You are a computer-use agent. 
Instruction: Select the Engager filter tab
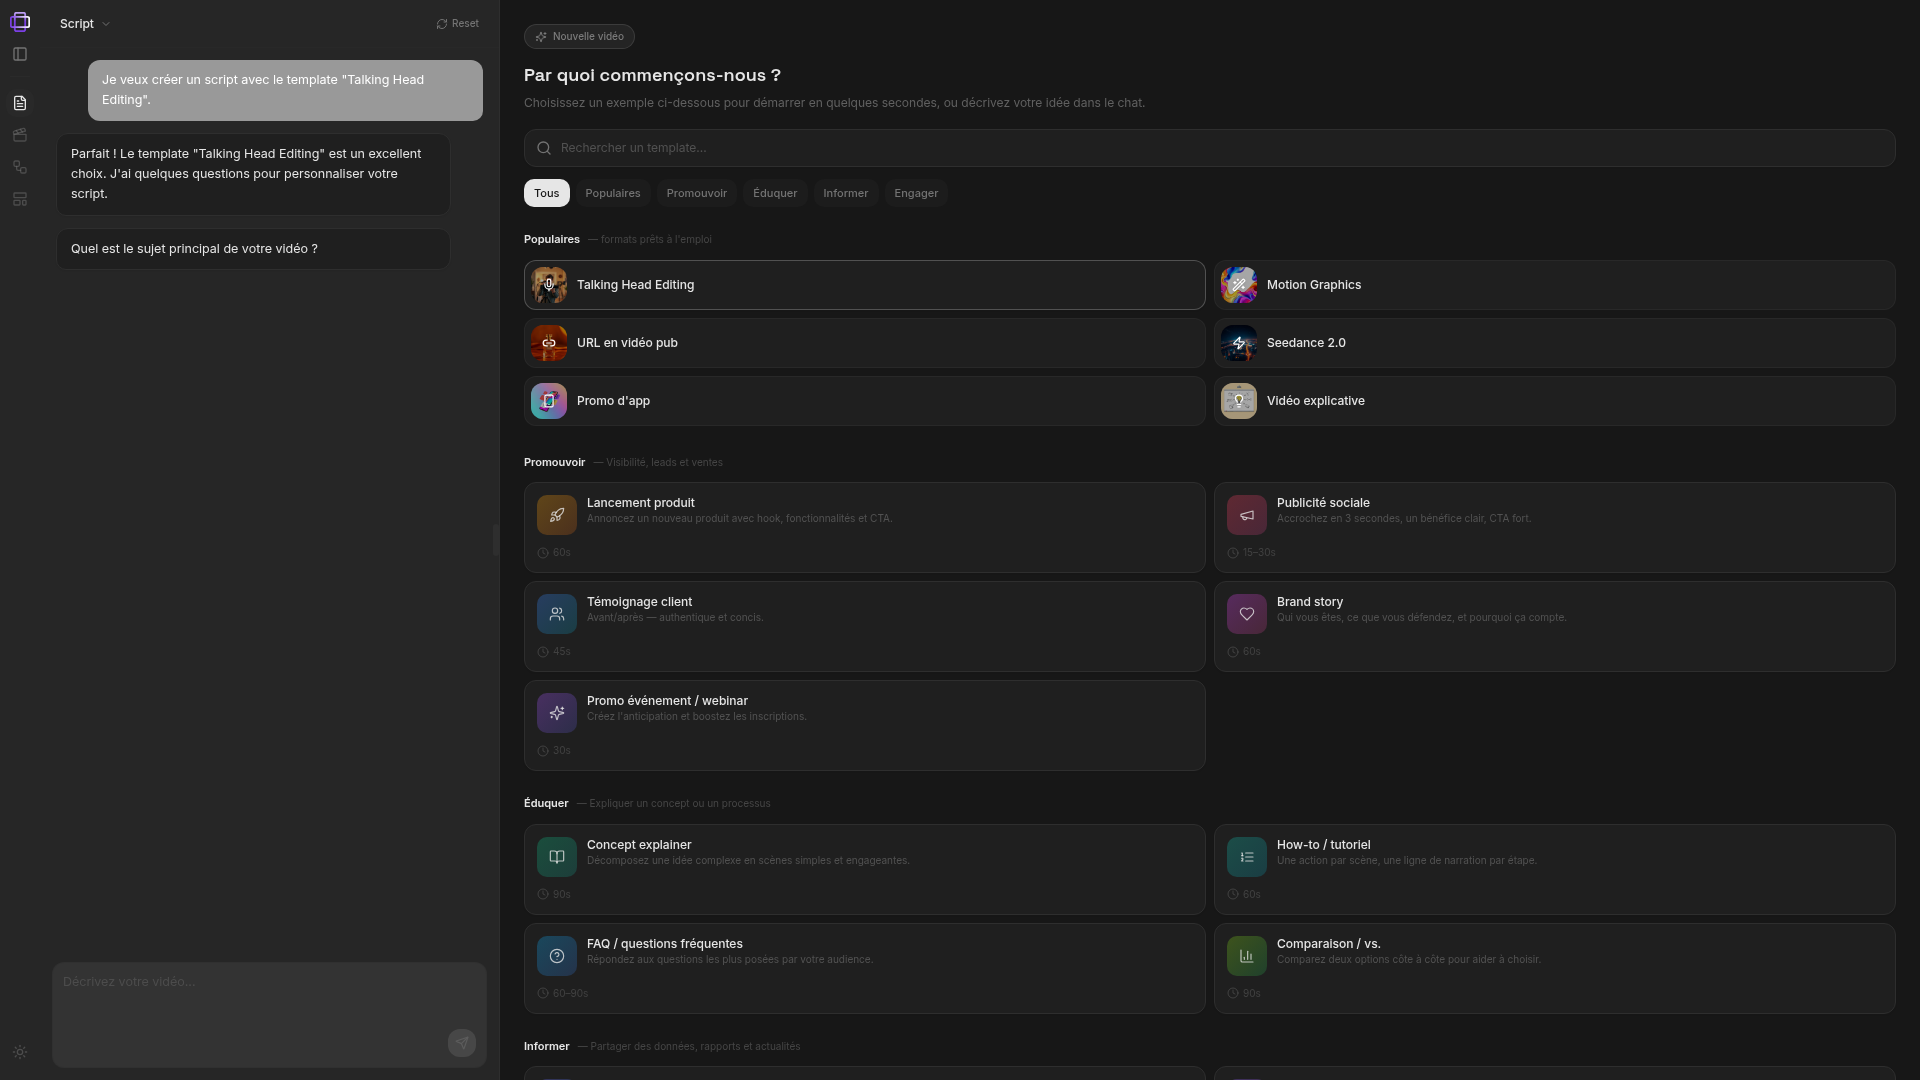[916, 193]
